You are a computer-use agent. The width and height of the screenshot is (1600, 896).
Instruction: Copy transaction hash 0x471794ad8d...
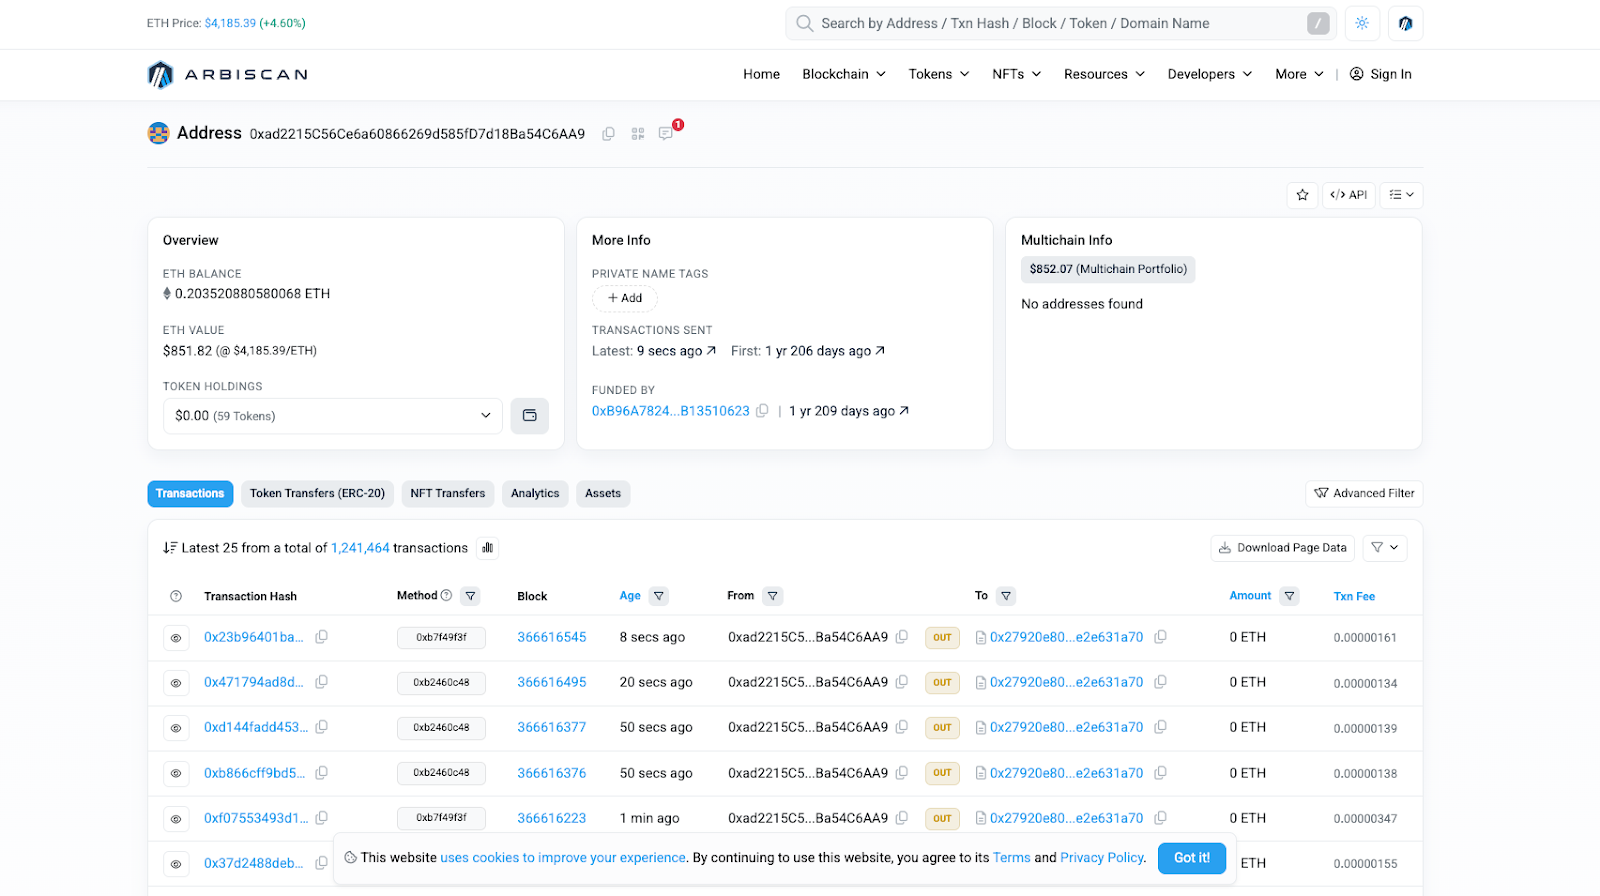(321, 682)
